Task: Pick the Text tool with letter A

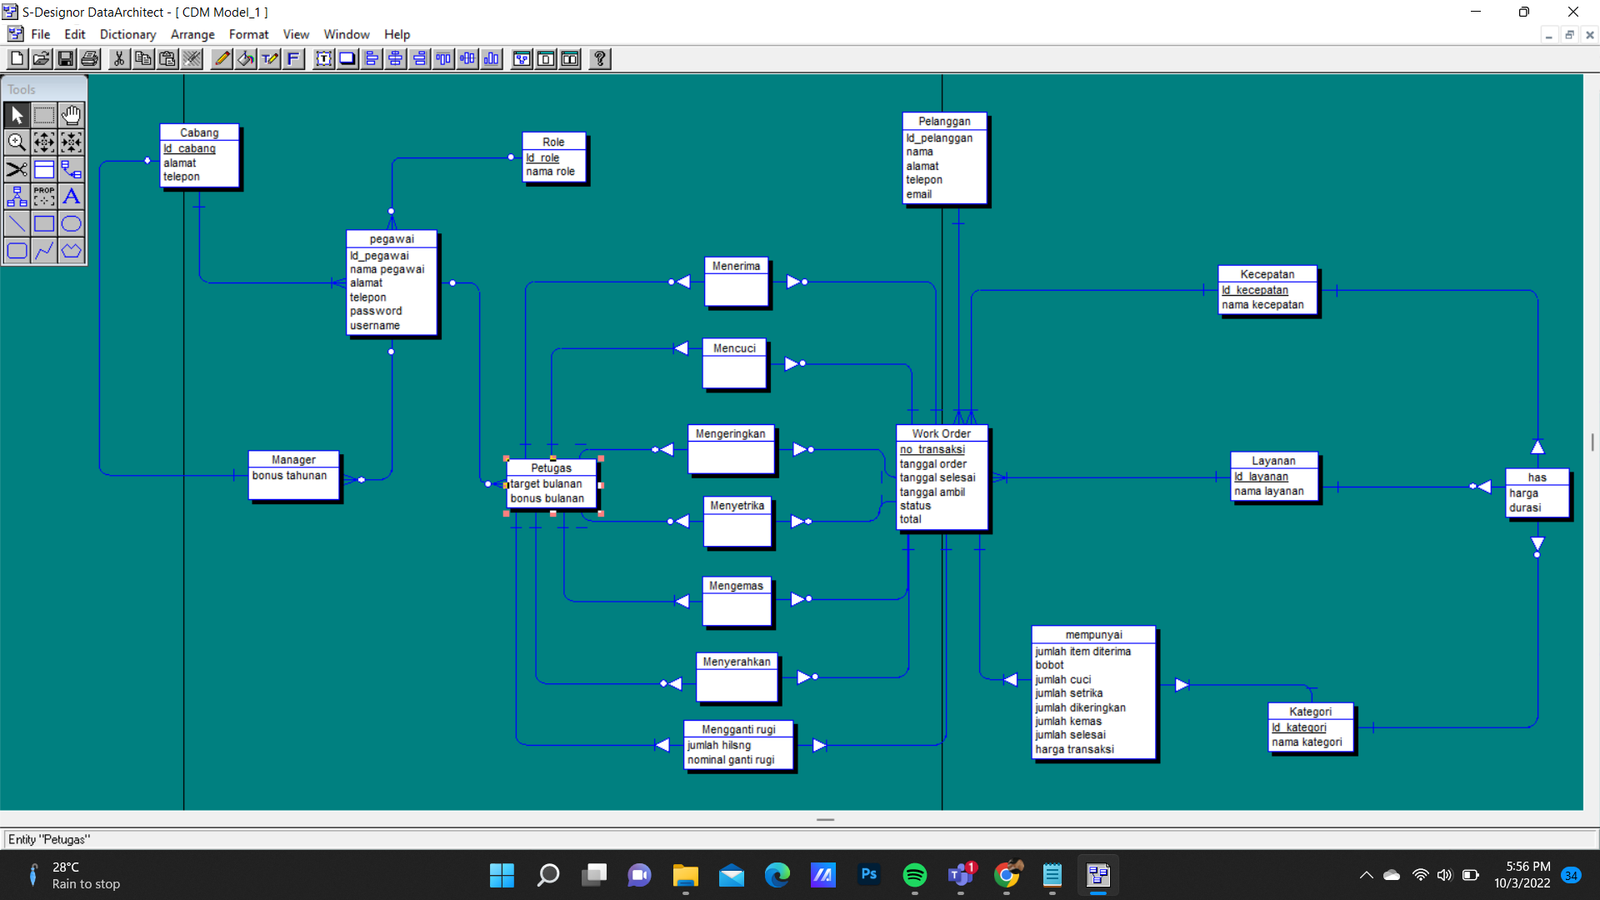Action: point(71,196)
